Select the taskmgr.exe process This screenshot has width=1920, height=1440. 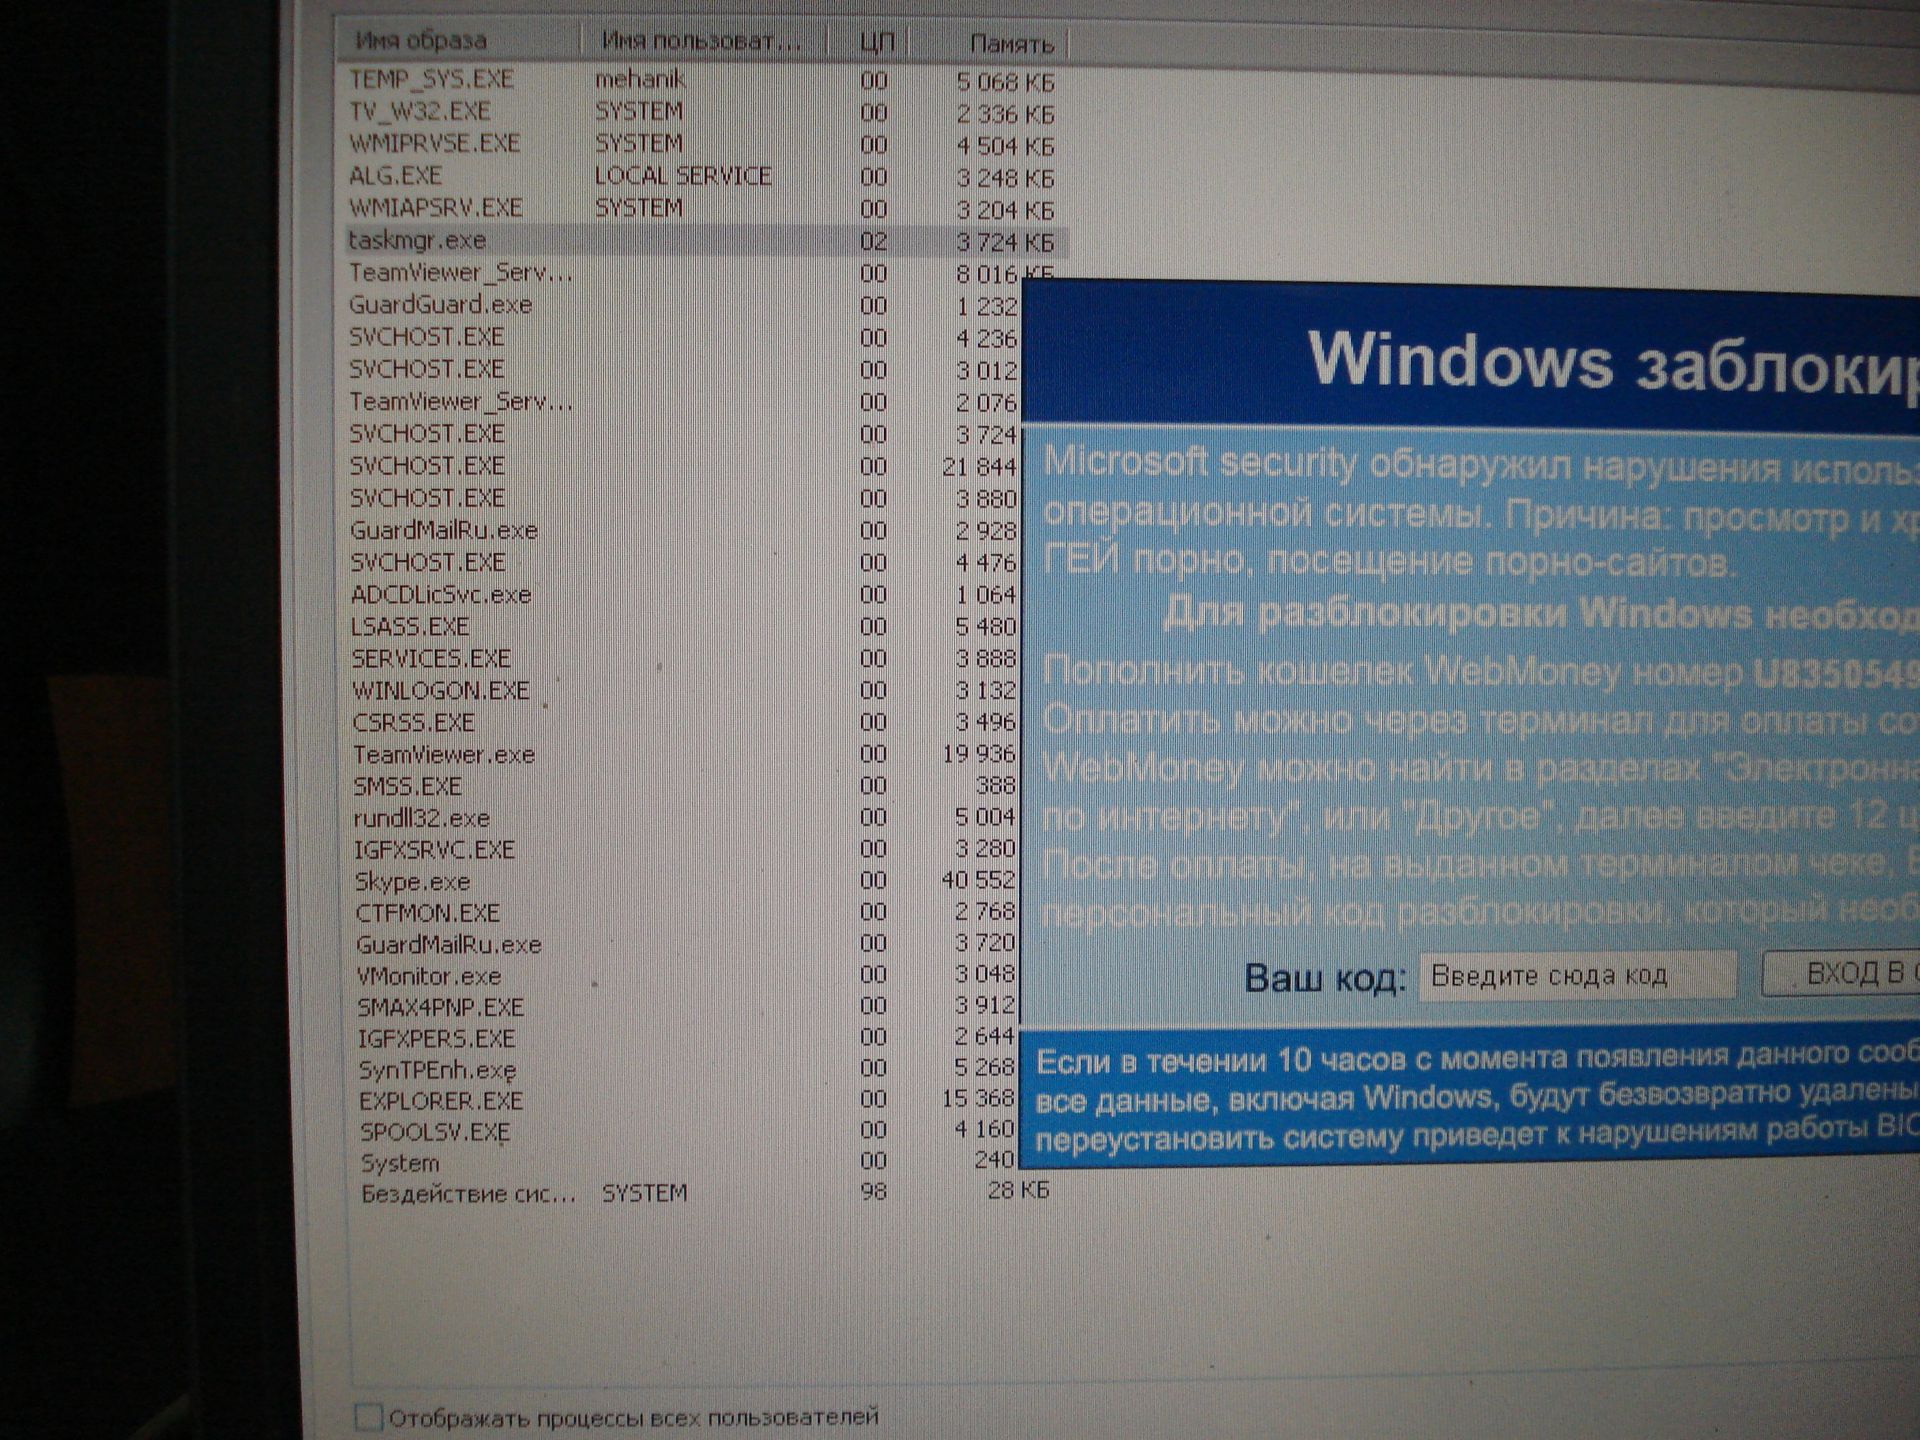point(417,241)
